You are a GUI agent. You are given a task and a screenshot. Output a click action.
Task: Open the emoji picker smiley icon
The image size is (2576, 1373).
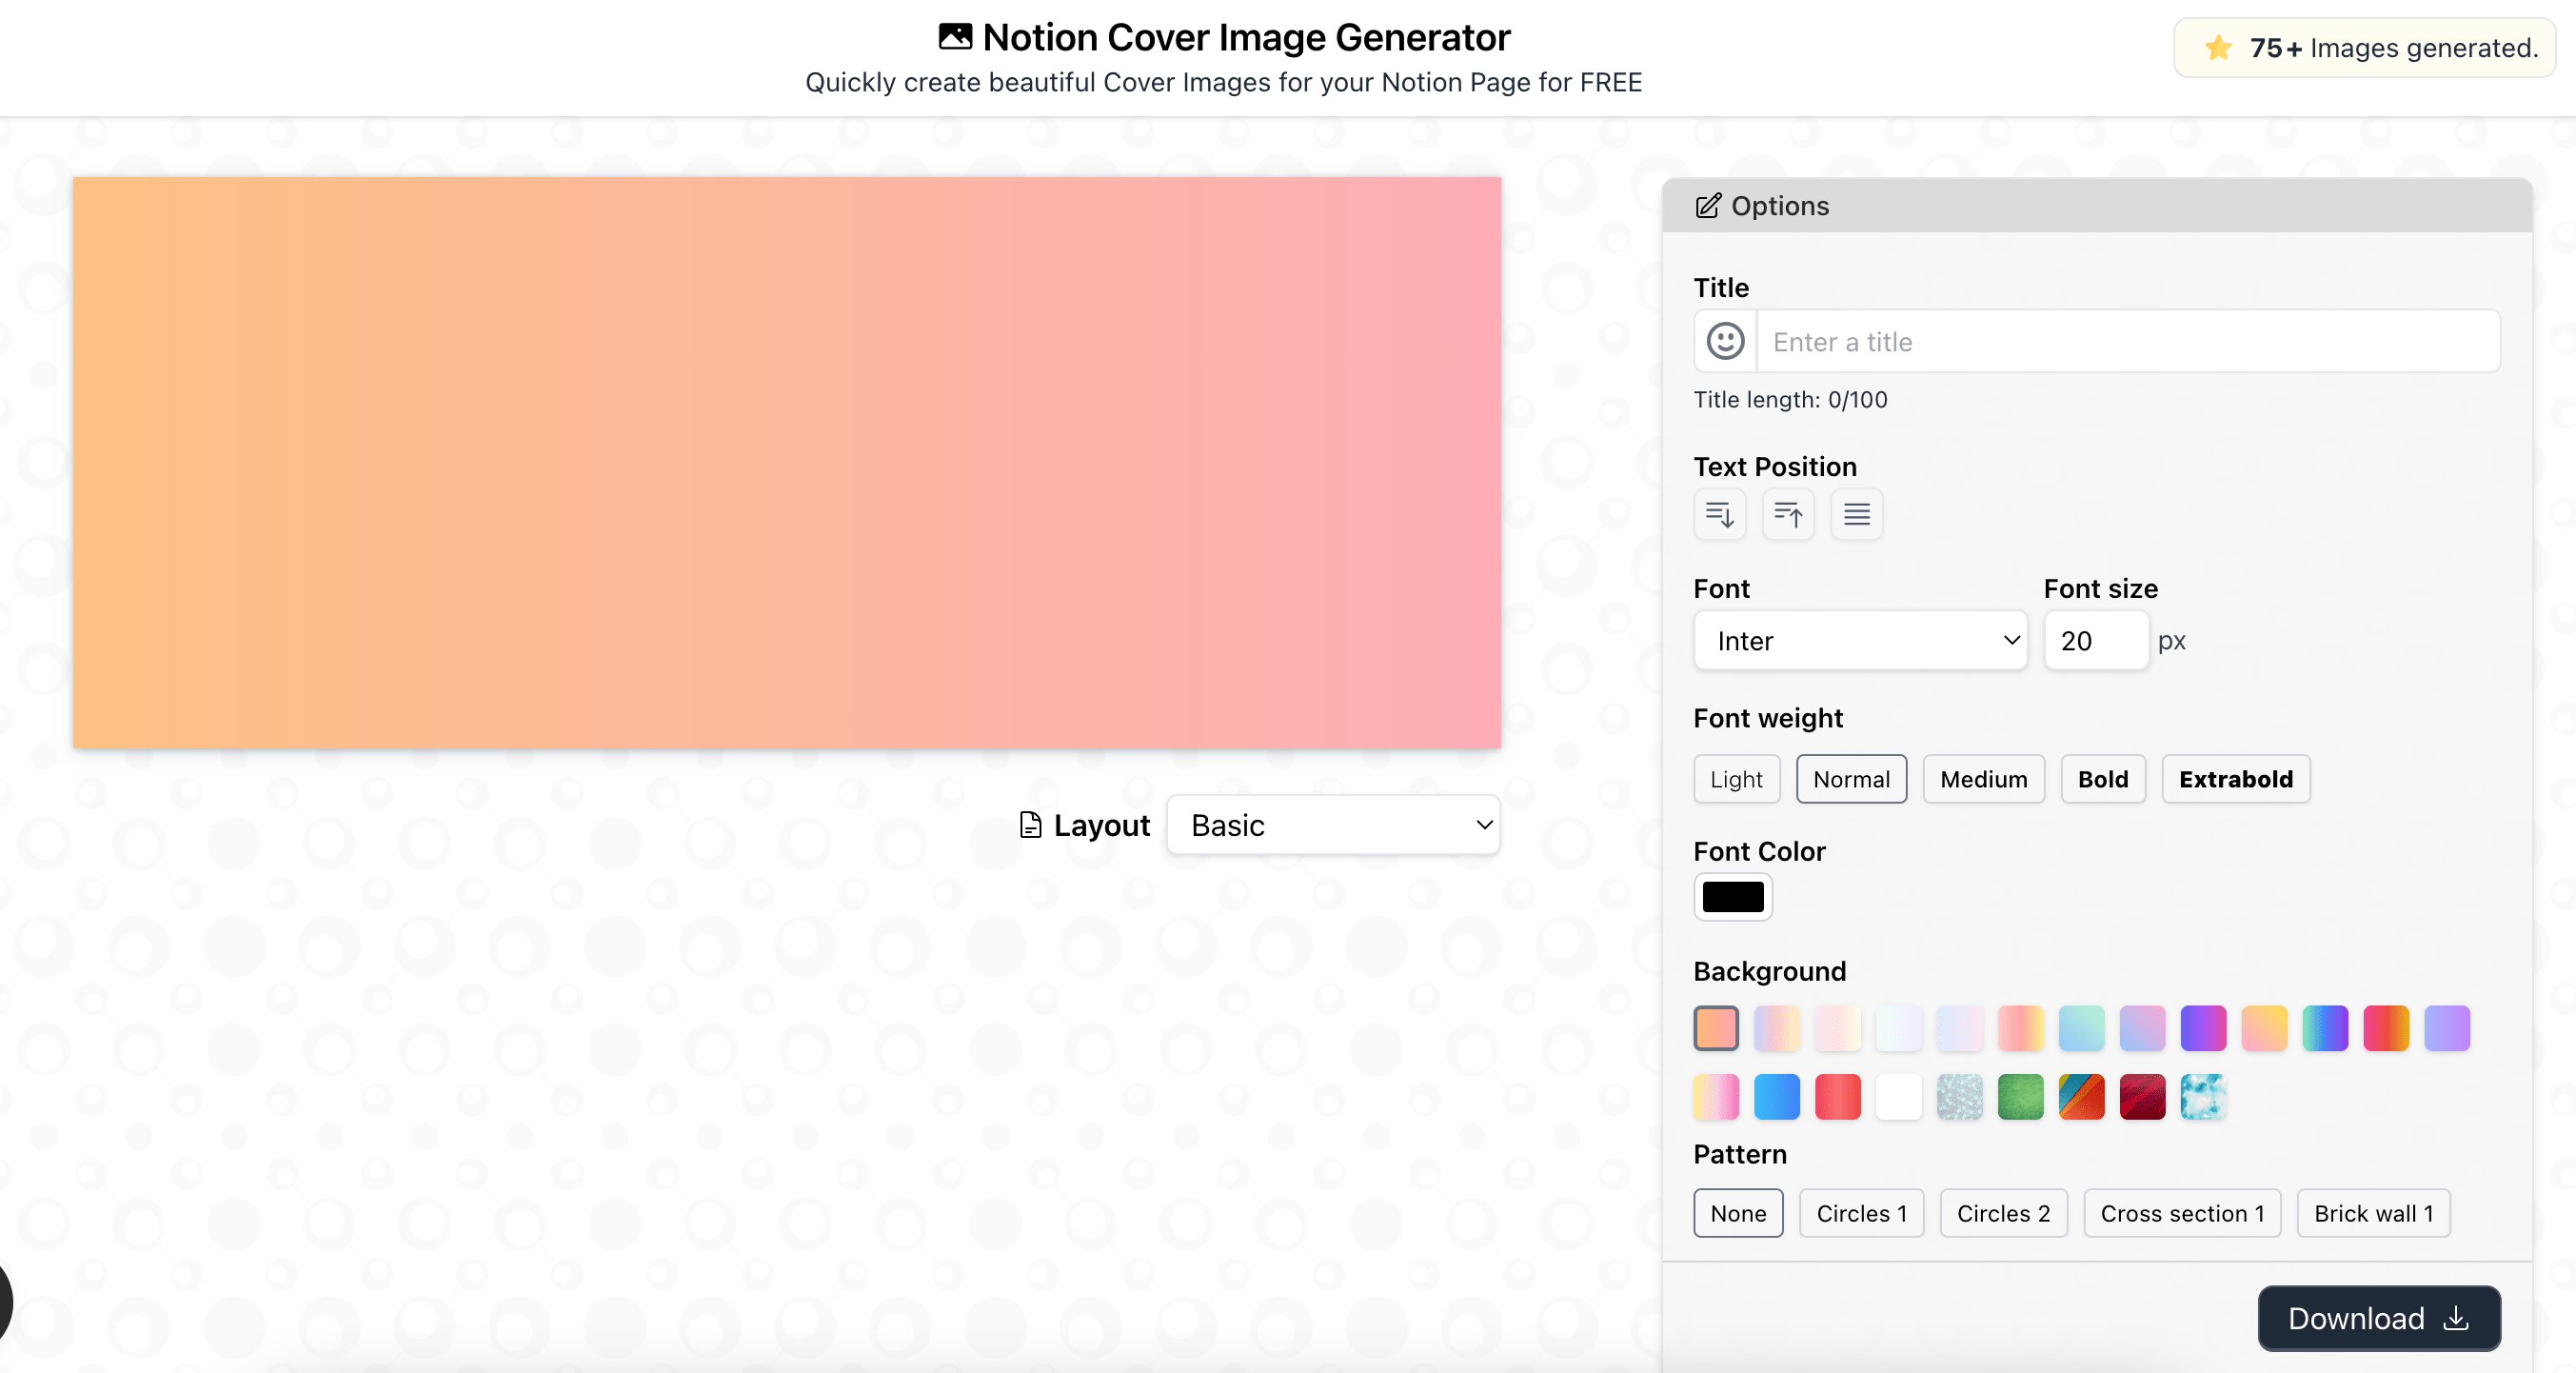(x=1725, y=341)
